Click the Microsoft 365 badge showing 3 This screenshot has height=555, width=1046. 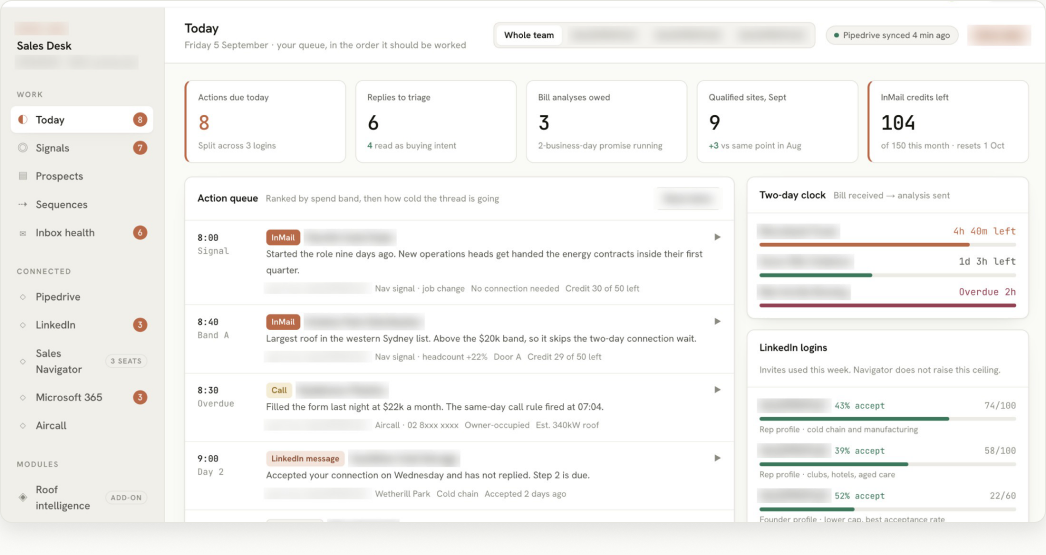pyautogui.click(x=139, y=397)
